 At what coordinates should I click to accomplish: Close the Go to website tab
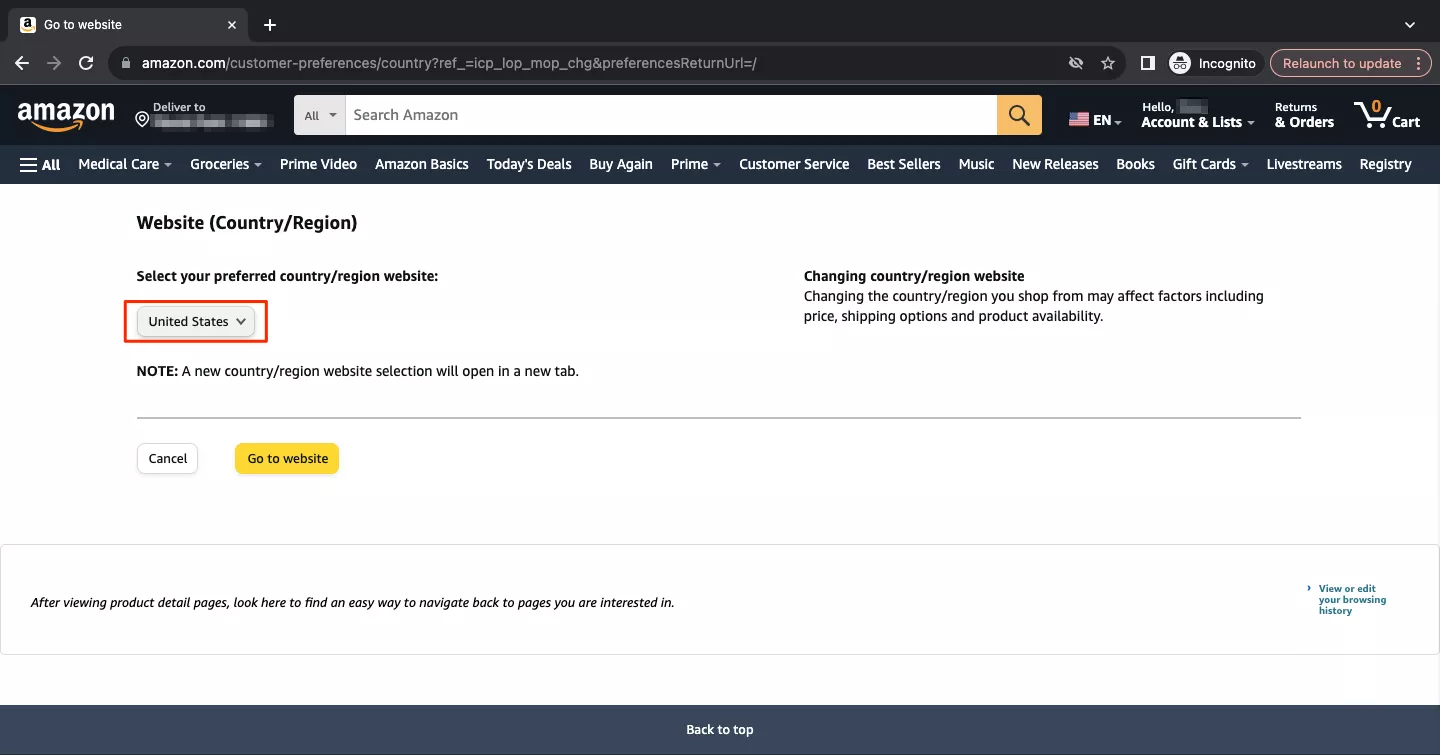tap(232, 25)
